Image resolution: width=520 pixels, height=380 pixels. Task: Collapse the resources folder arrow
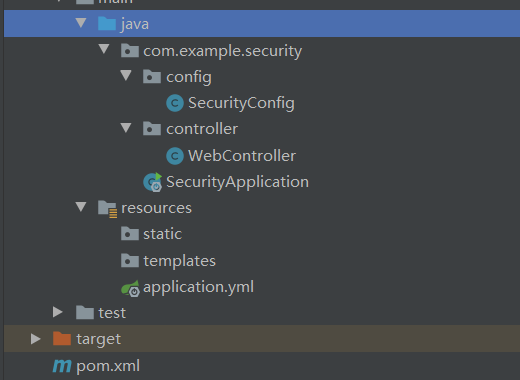[81, 207]
